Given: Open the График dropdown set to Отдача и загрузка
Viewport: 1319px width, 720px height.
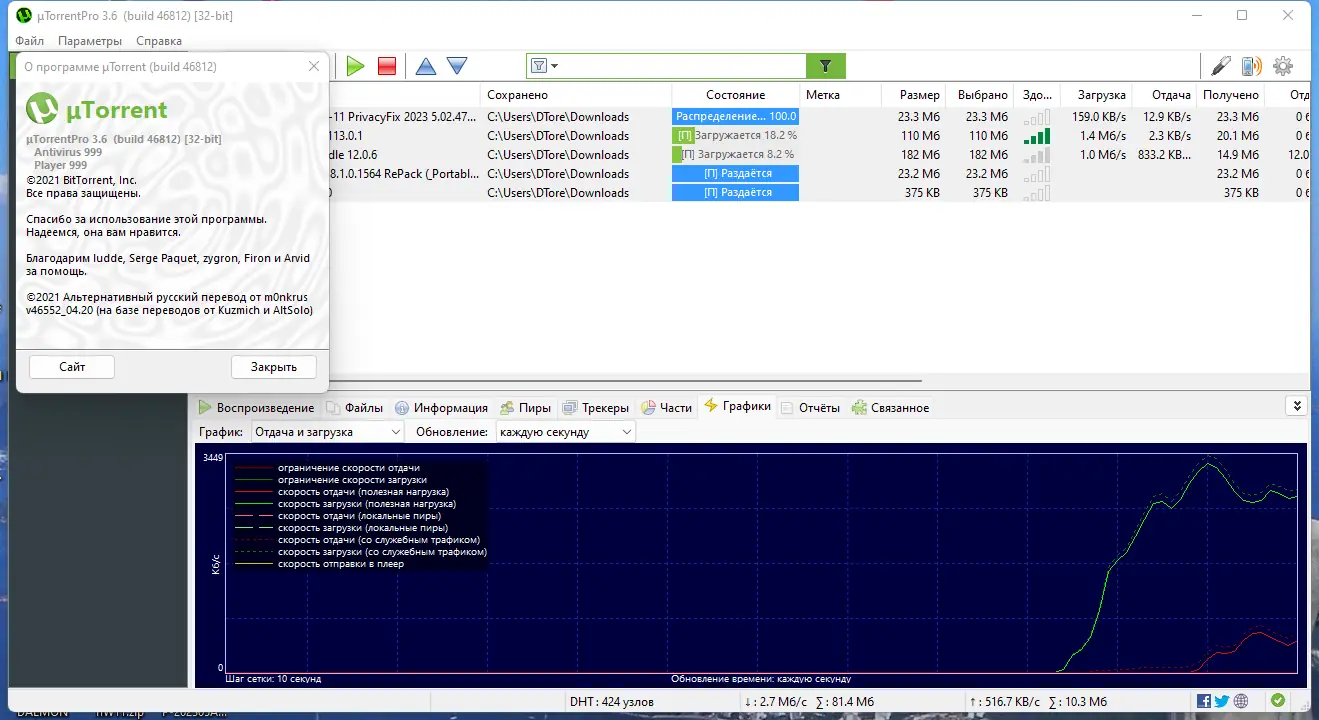Looking at the screenshot, I should (326, 432).
